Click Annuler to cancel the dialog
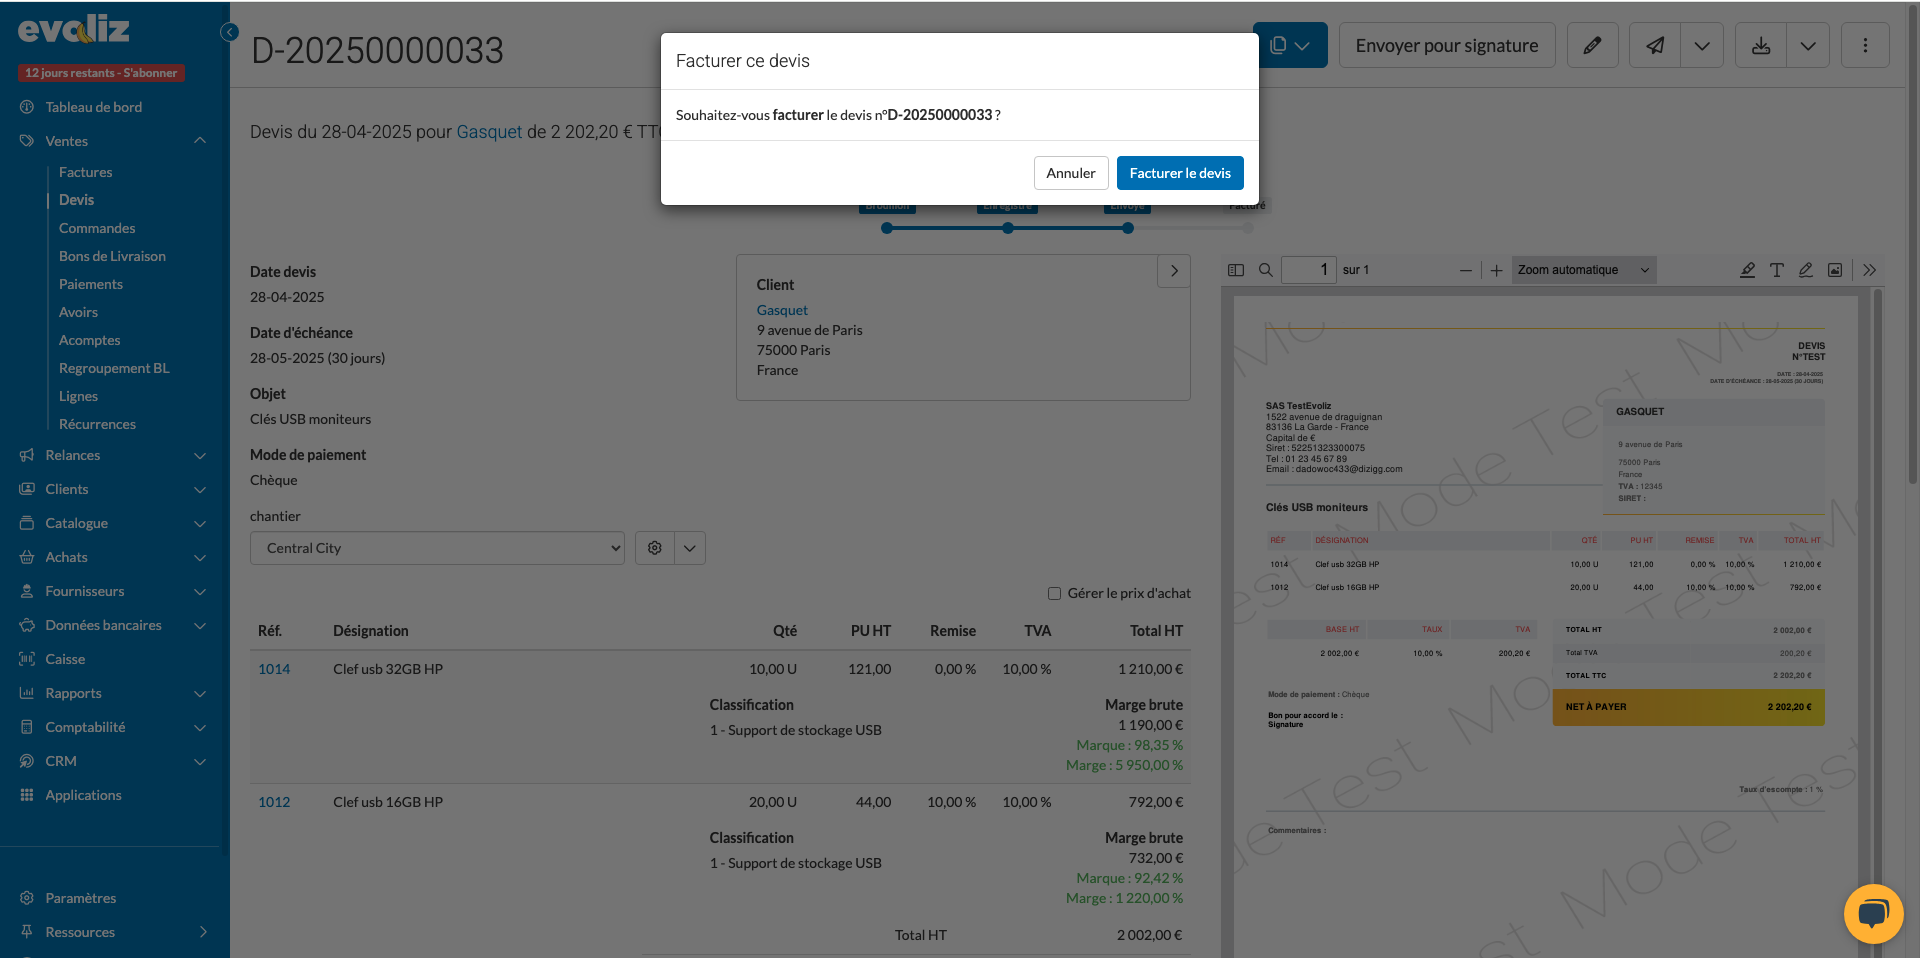The width and height of the screenshot is (1920, 958). point(1071,173)
